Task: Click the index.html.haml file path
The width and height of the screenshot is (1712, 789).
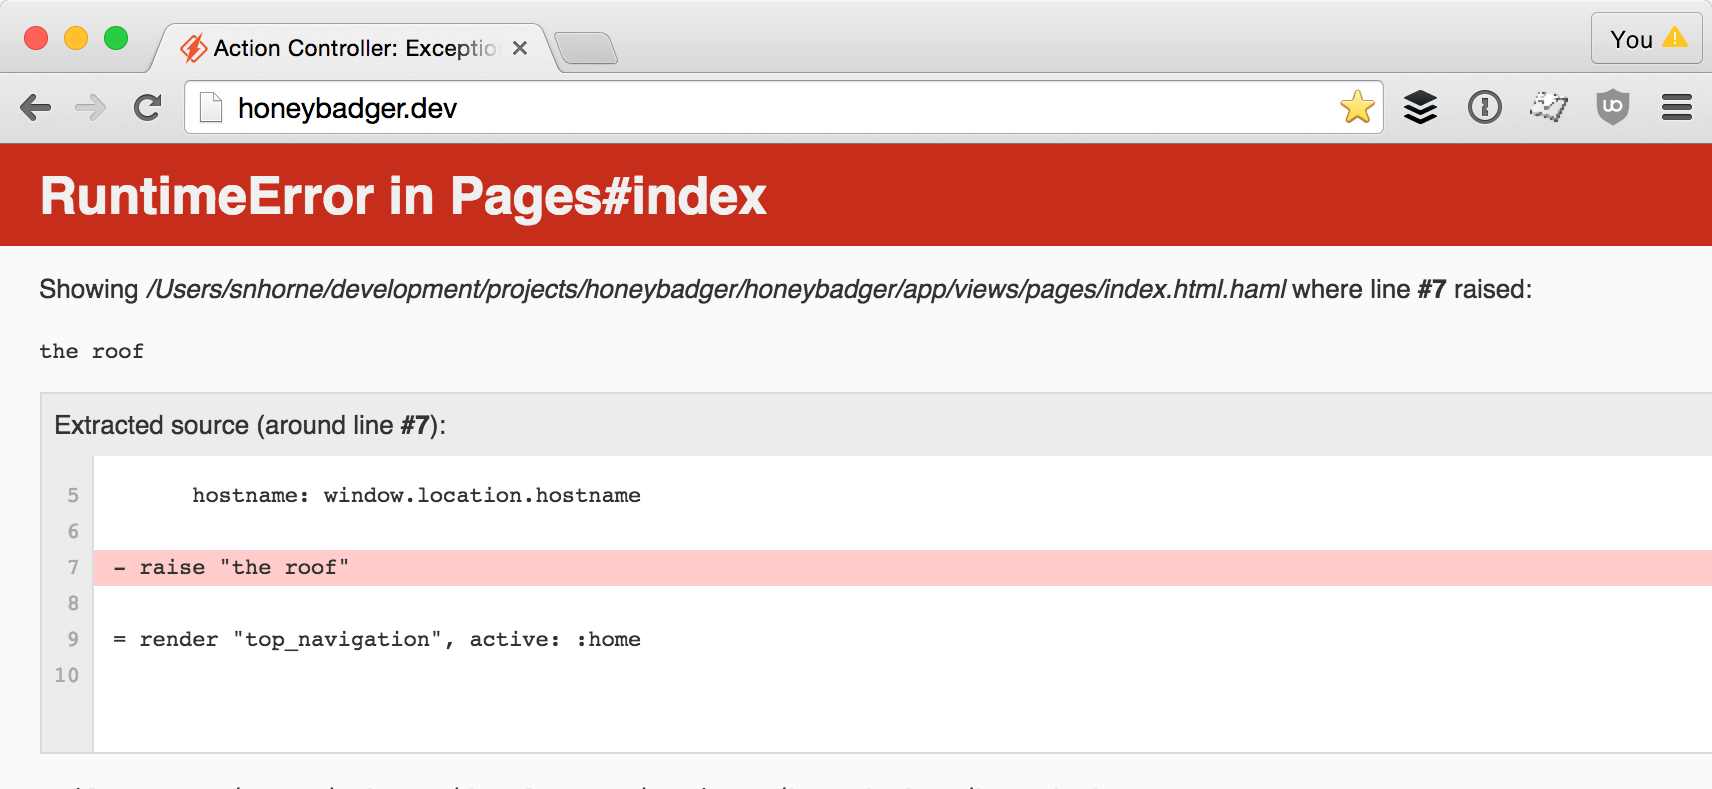Action: click(716, 290)
